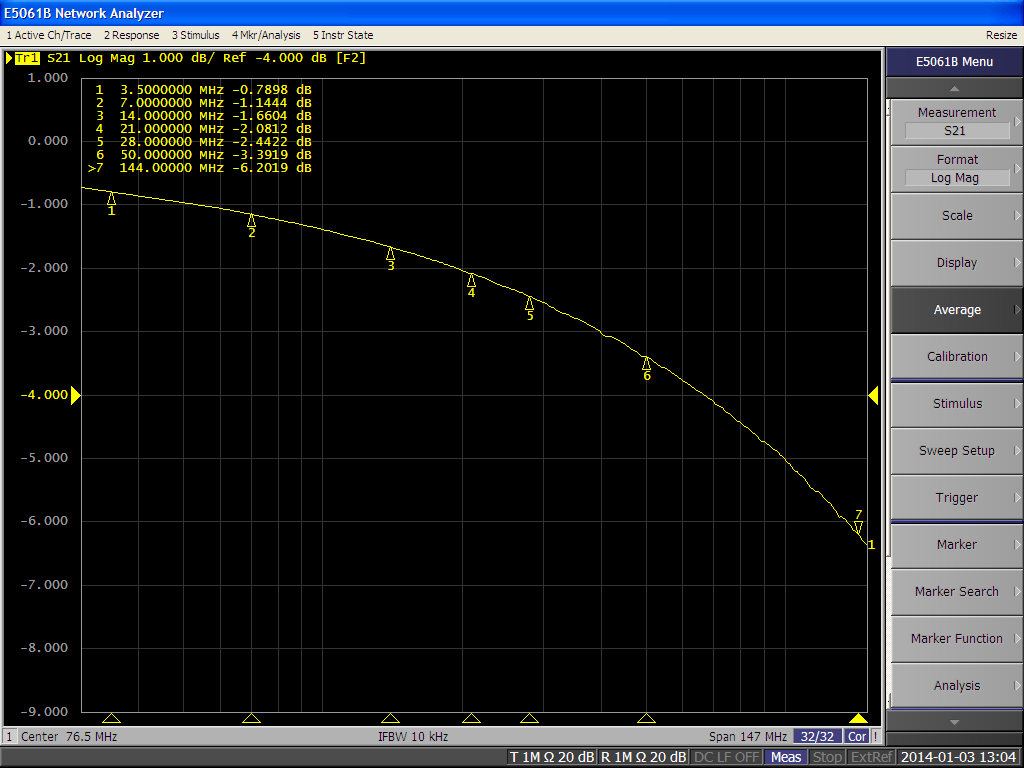This screenshot has height=768, width=1024.
Task: Click the ExtRef status indicator
Action: [871, 758]
